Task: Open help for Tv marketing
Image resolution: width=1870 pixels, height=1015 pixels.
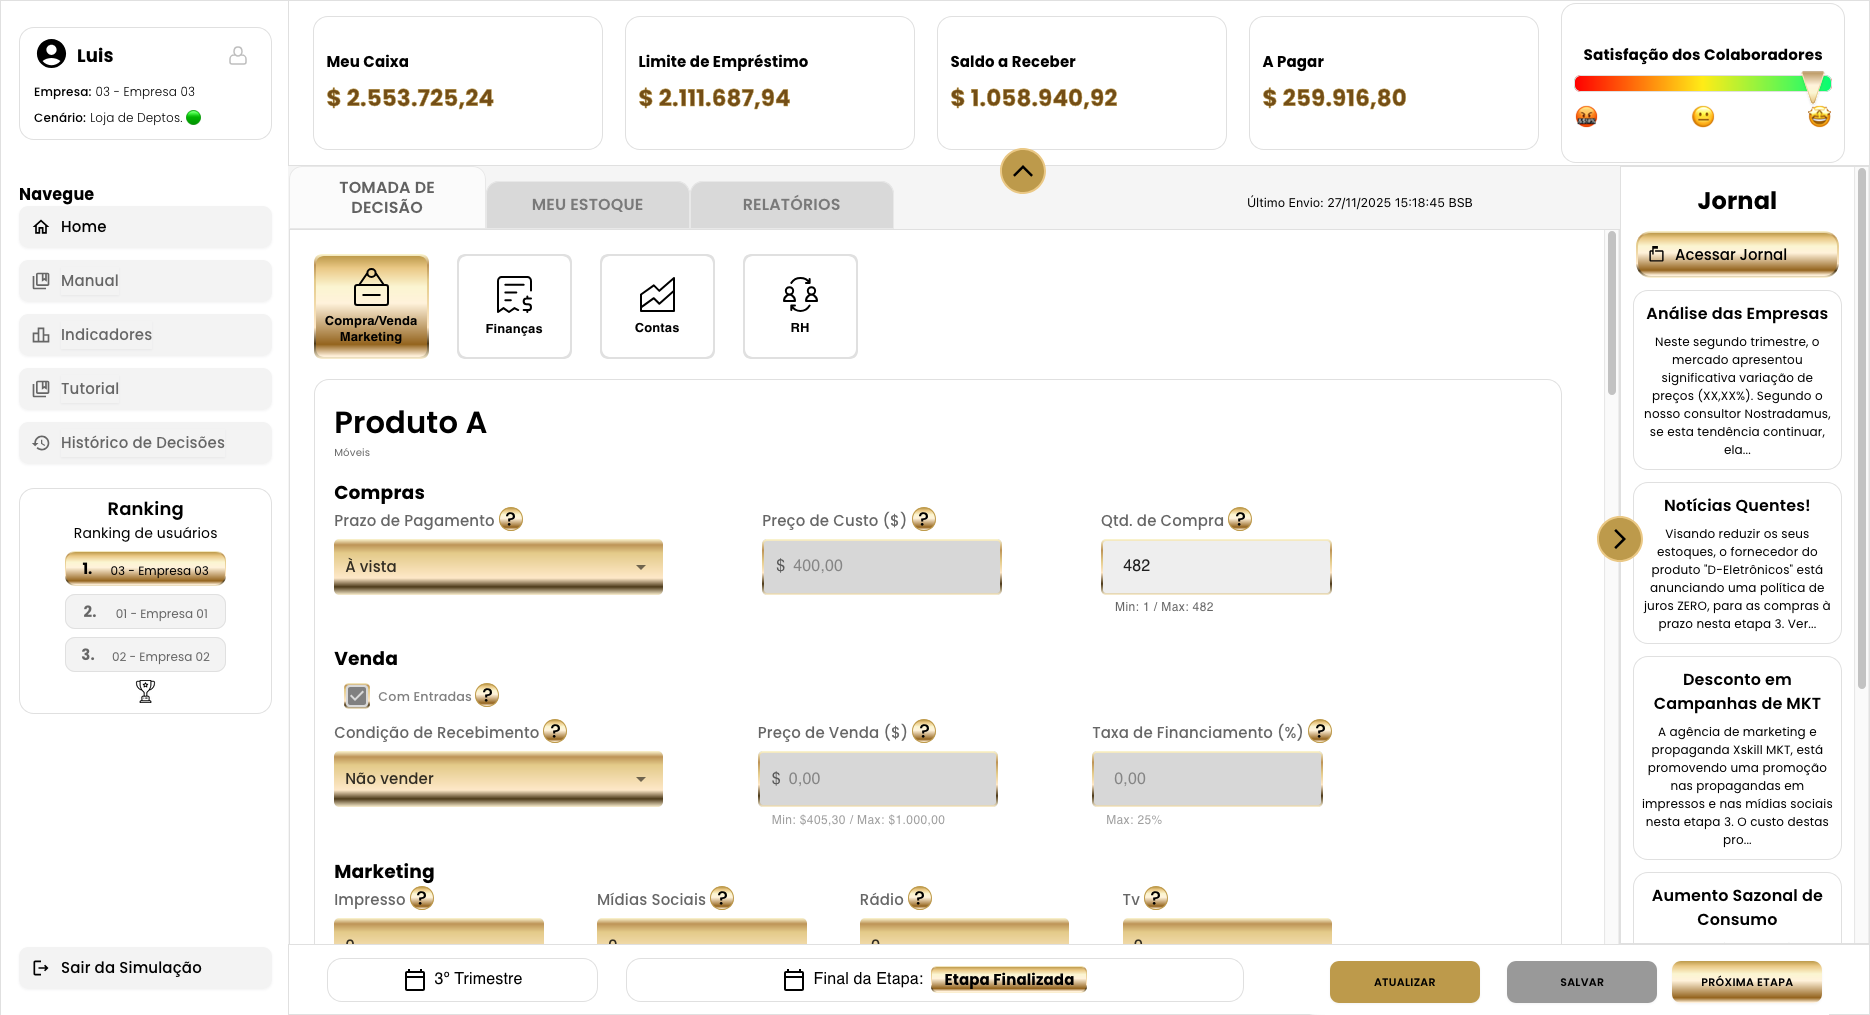Action: click(1156, 898)
